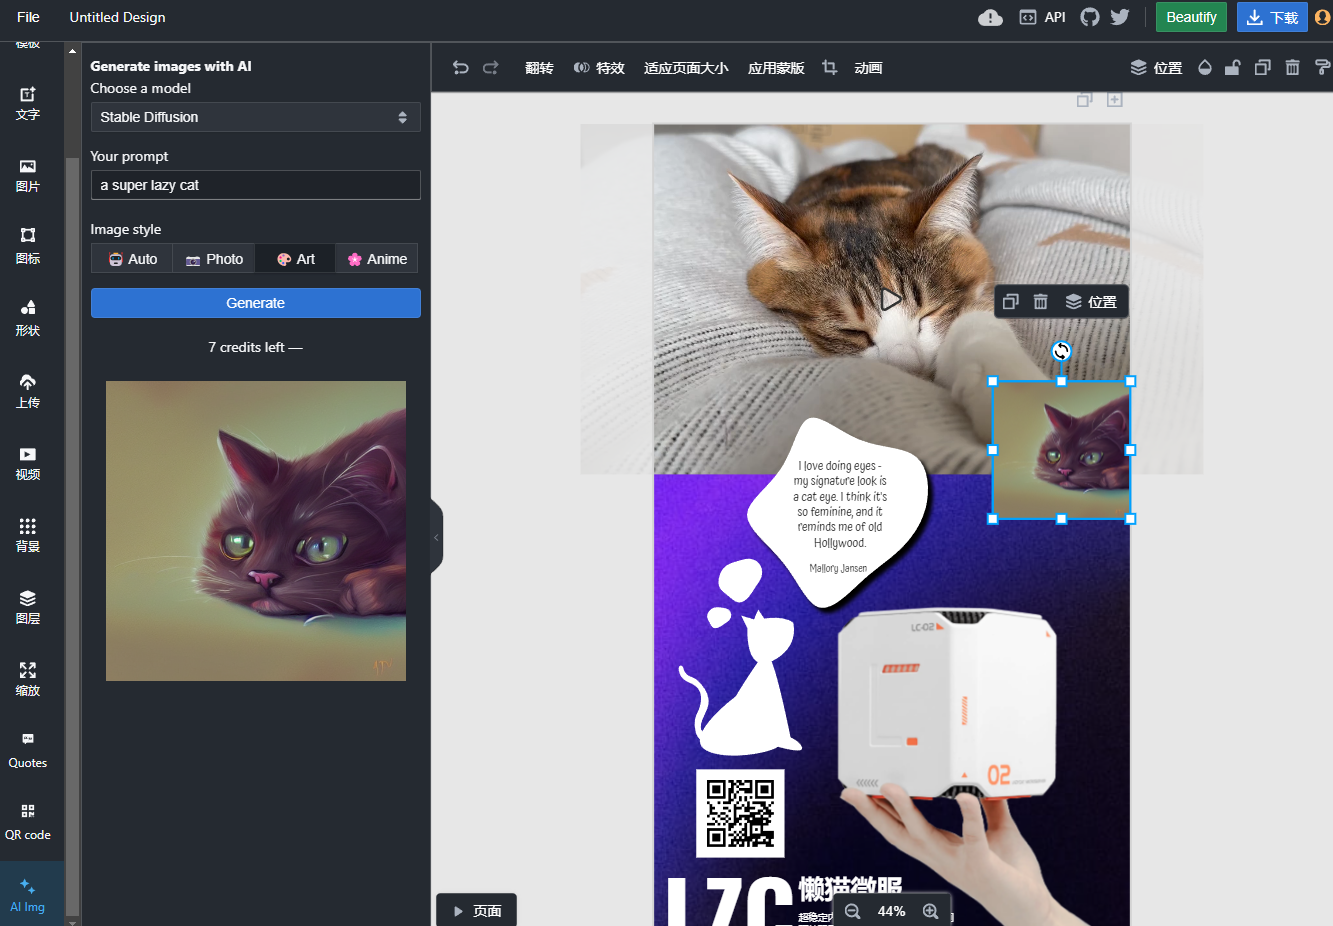
Task: Open the 动画 (Animation) option
Action: click(x=868, y=68)
